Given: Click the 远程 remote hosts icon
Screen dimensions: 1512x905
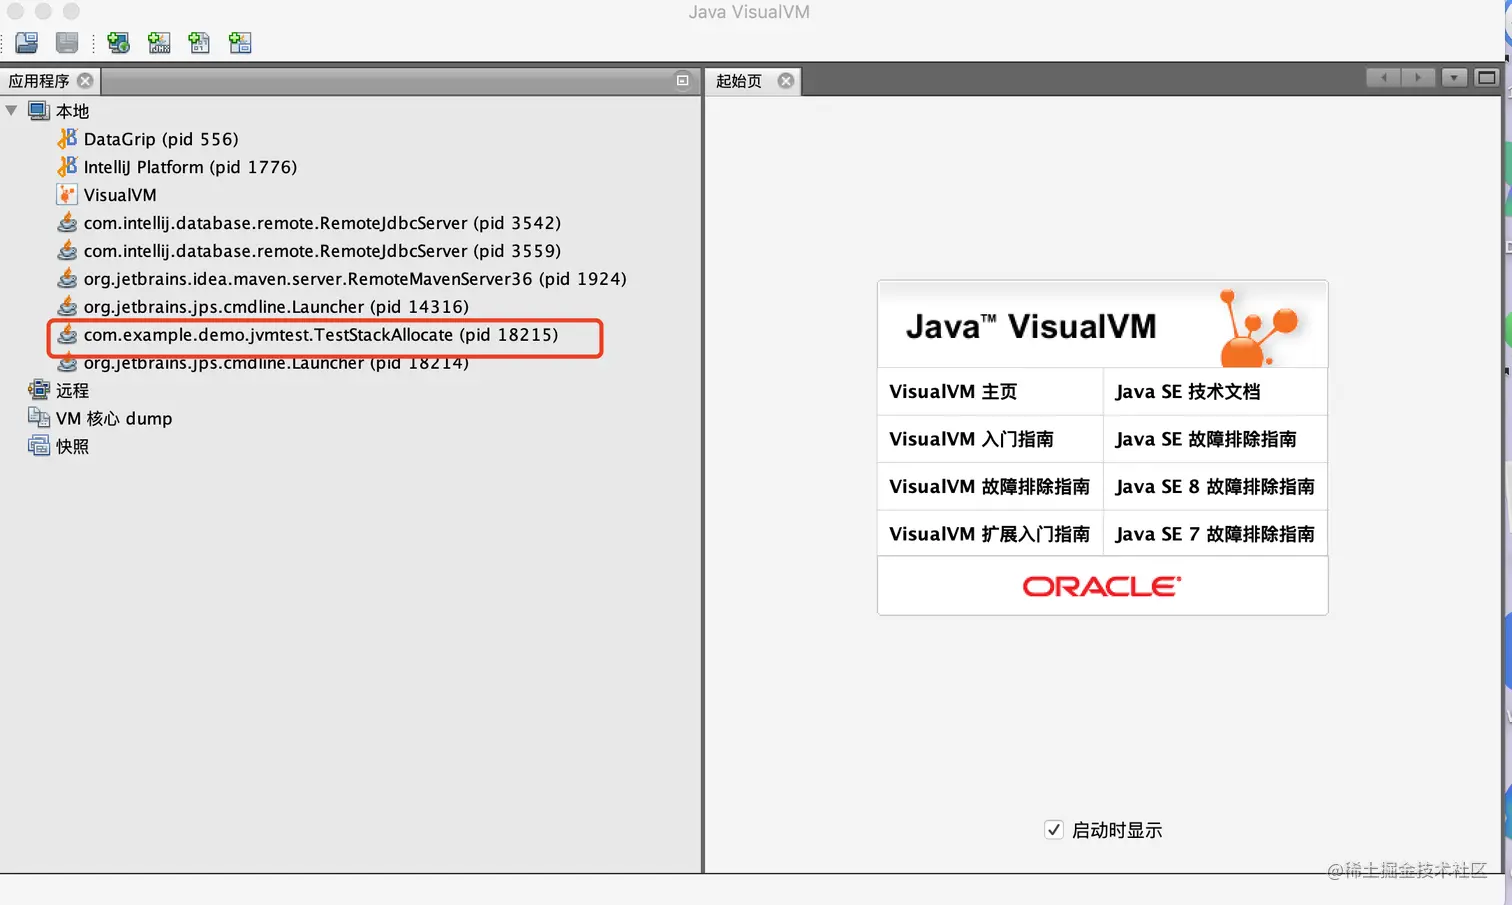Looking at the screenshot, I should point(39,390).
